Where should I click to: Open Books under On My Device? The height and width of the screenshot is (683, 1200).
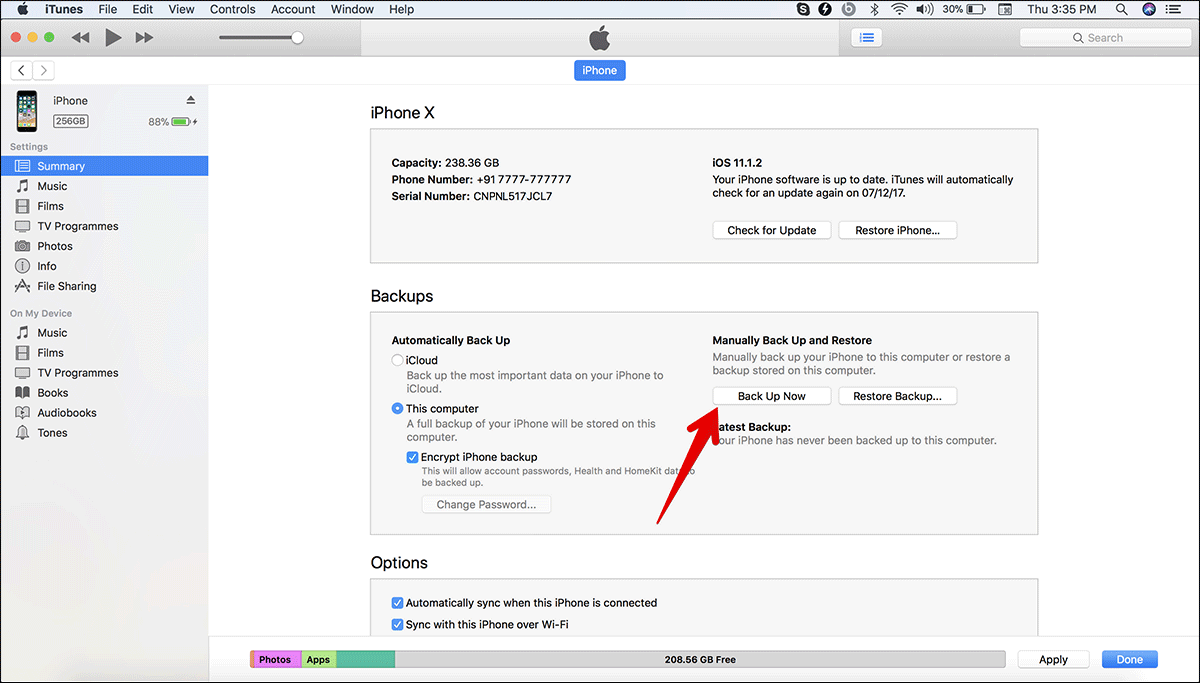(104, 393)
